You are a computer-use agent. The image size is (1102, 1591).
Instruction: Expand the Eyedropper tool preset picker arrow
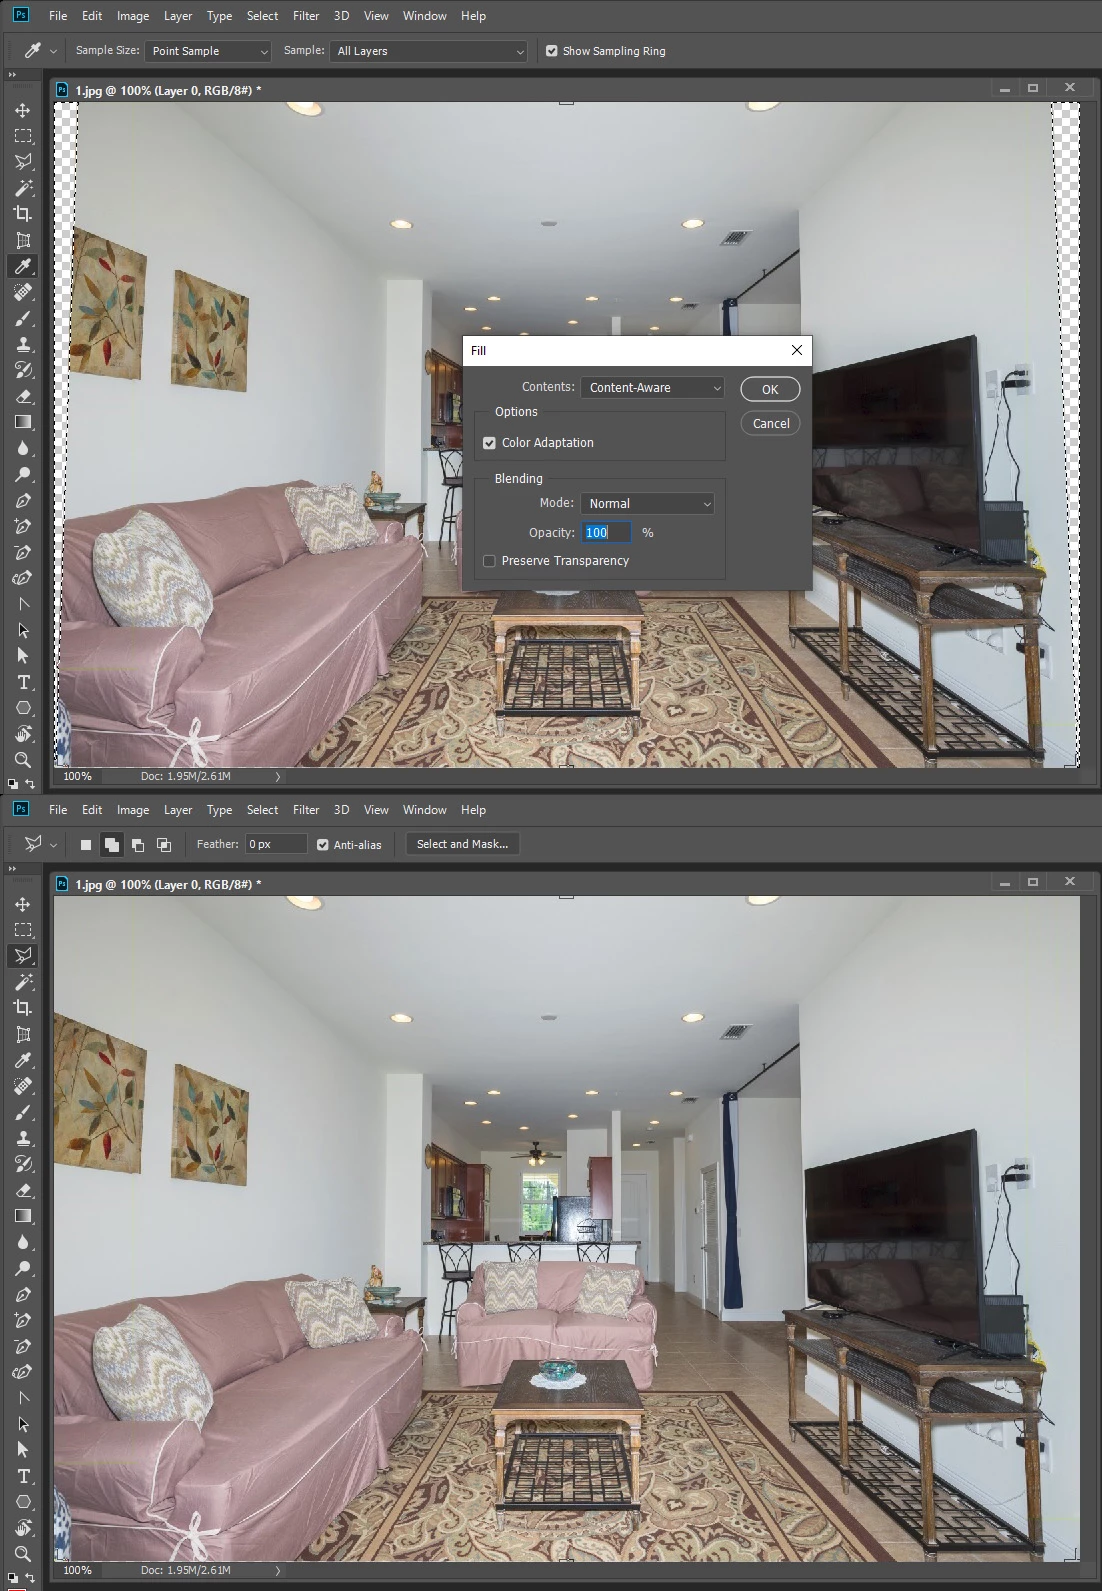pyautogui.click(x=53, y=51)
